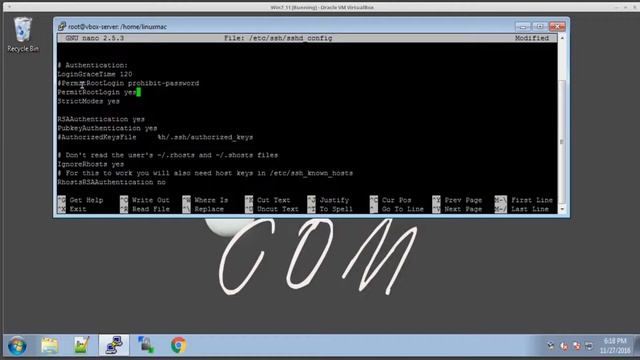Click the 'Get Help' nano shortcut label
Screen dimensions: 640x360
coord(86,200)
